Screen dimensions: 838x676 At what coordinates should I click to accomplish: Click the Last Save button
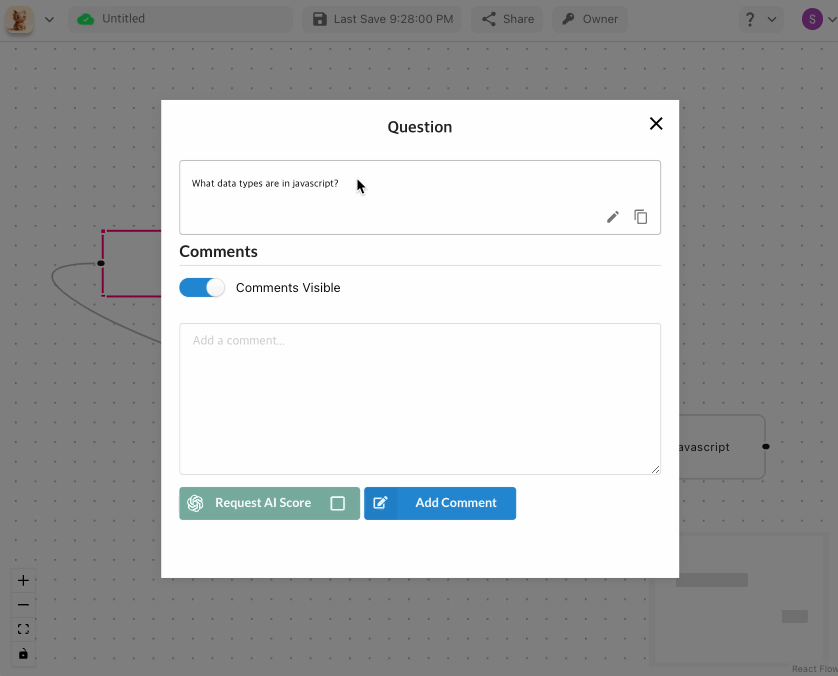coord(382,19)
